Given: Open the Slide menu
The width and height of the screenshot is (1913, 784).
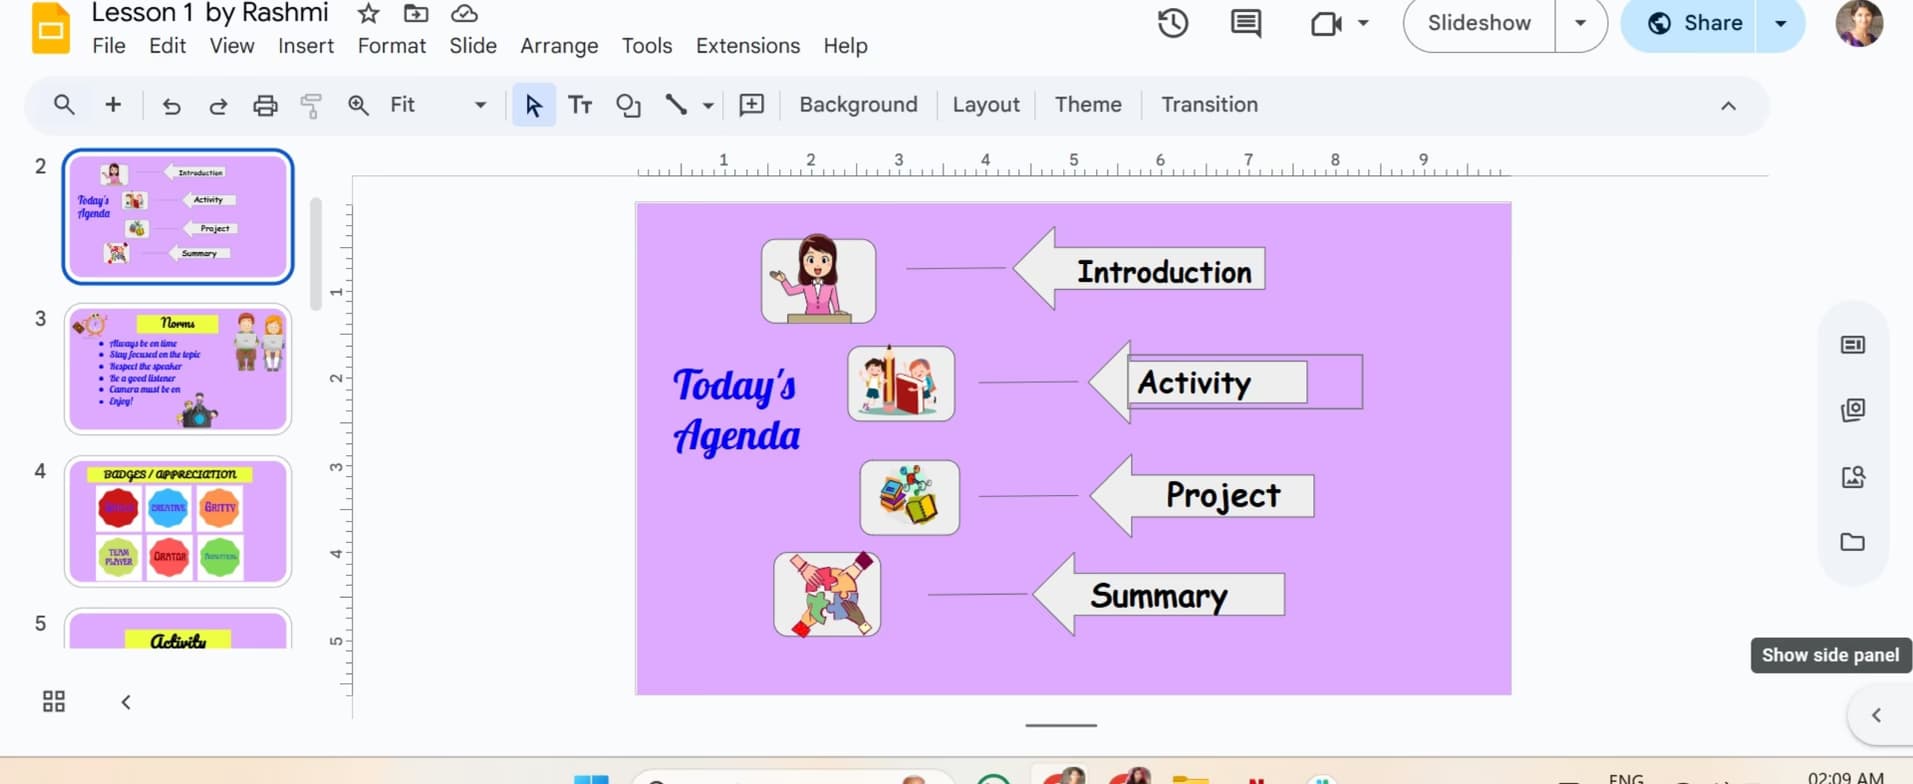Looking at the screenshot, I should [x=473, y=46].
